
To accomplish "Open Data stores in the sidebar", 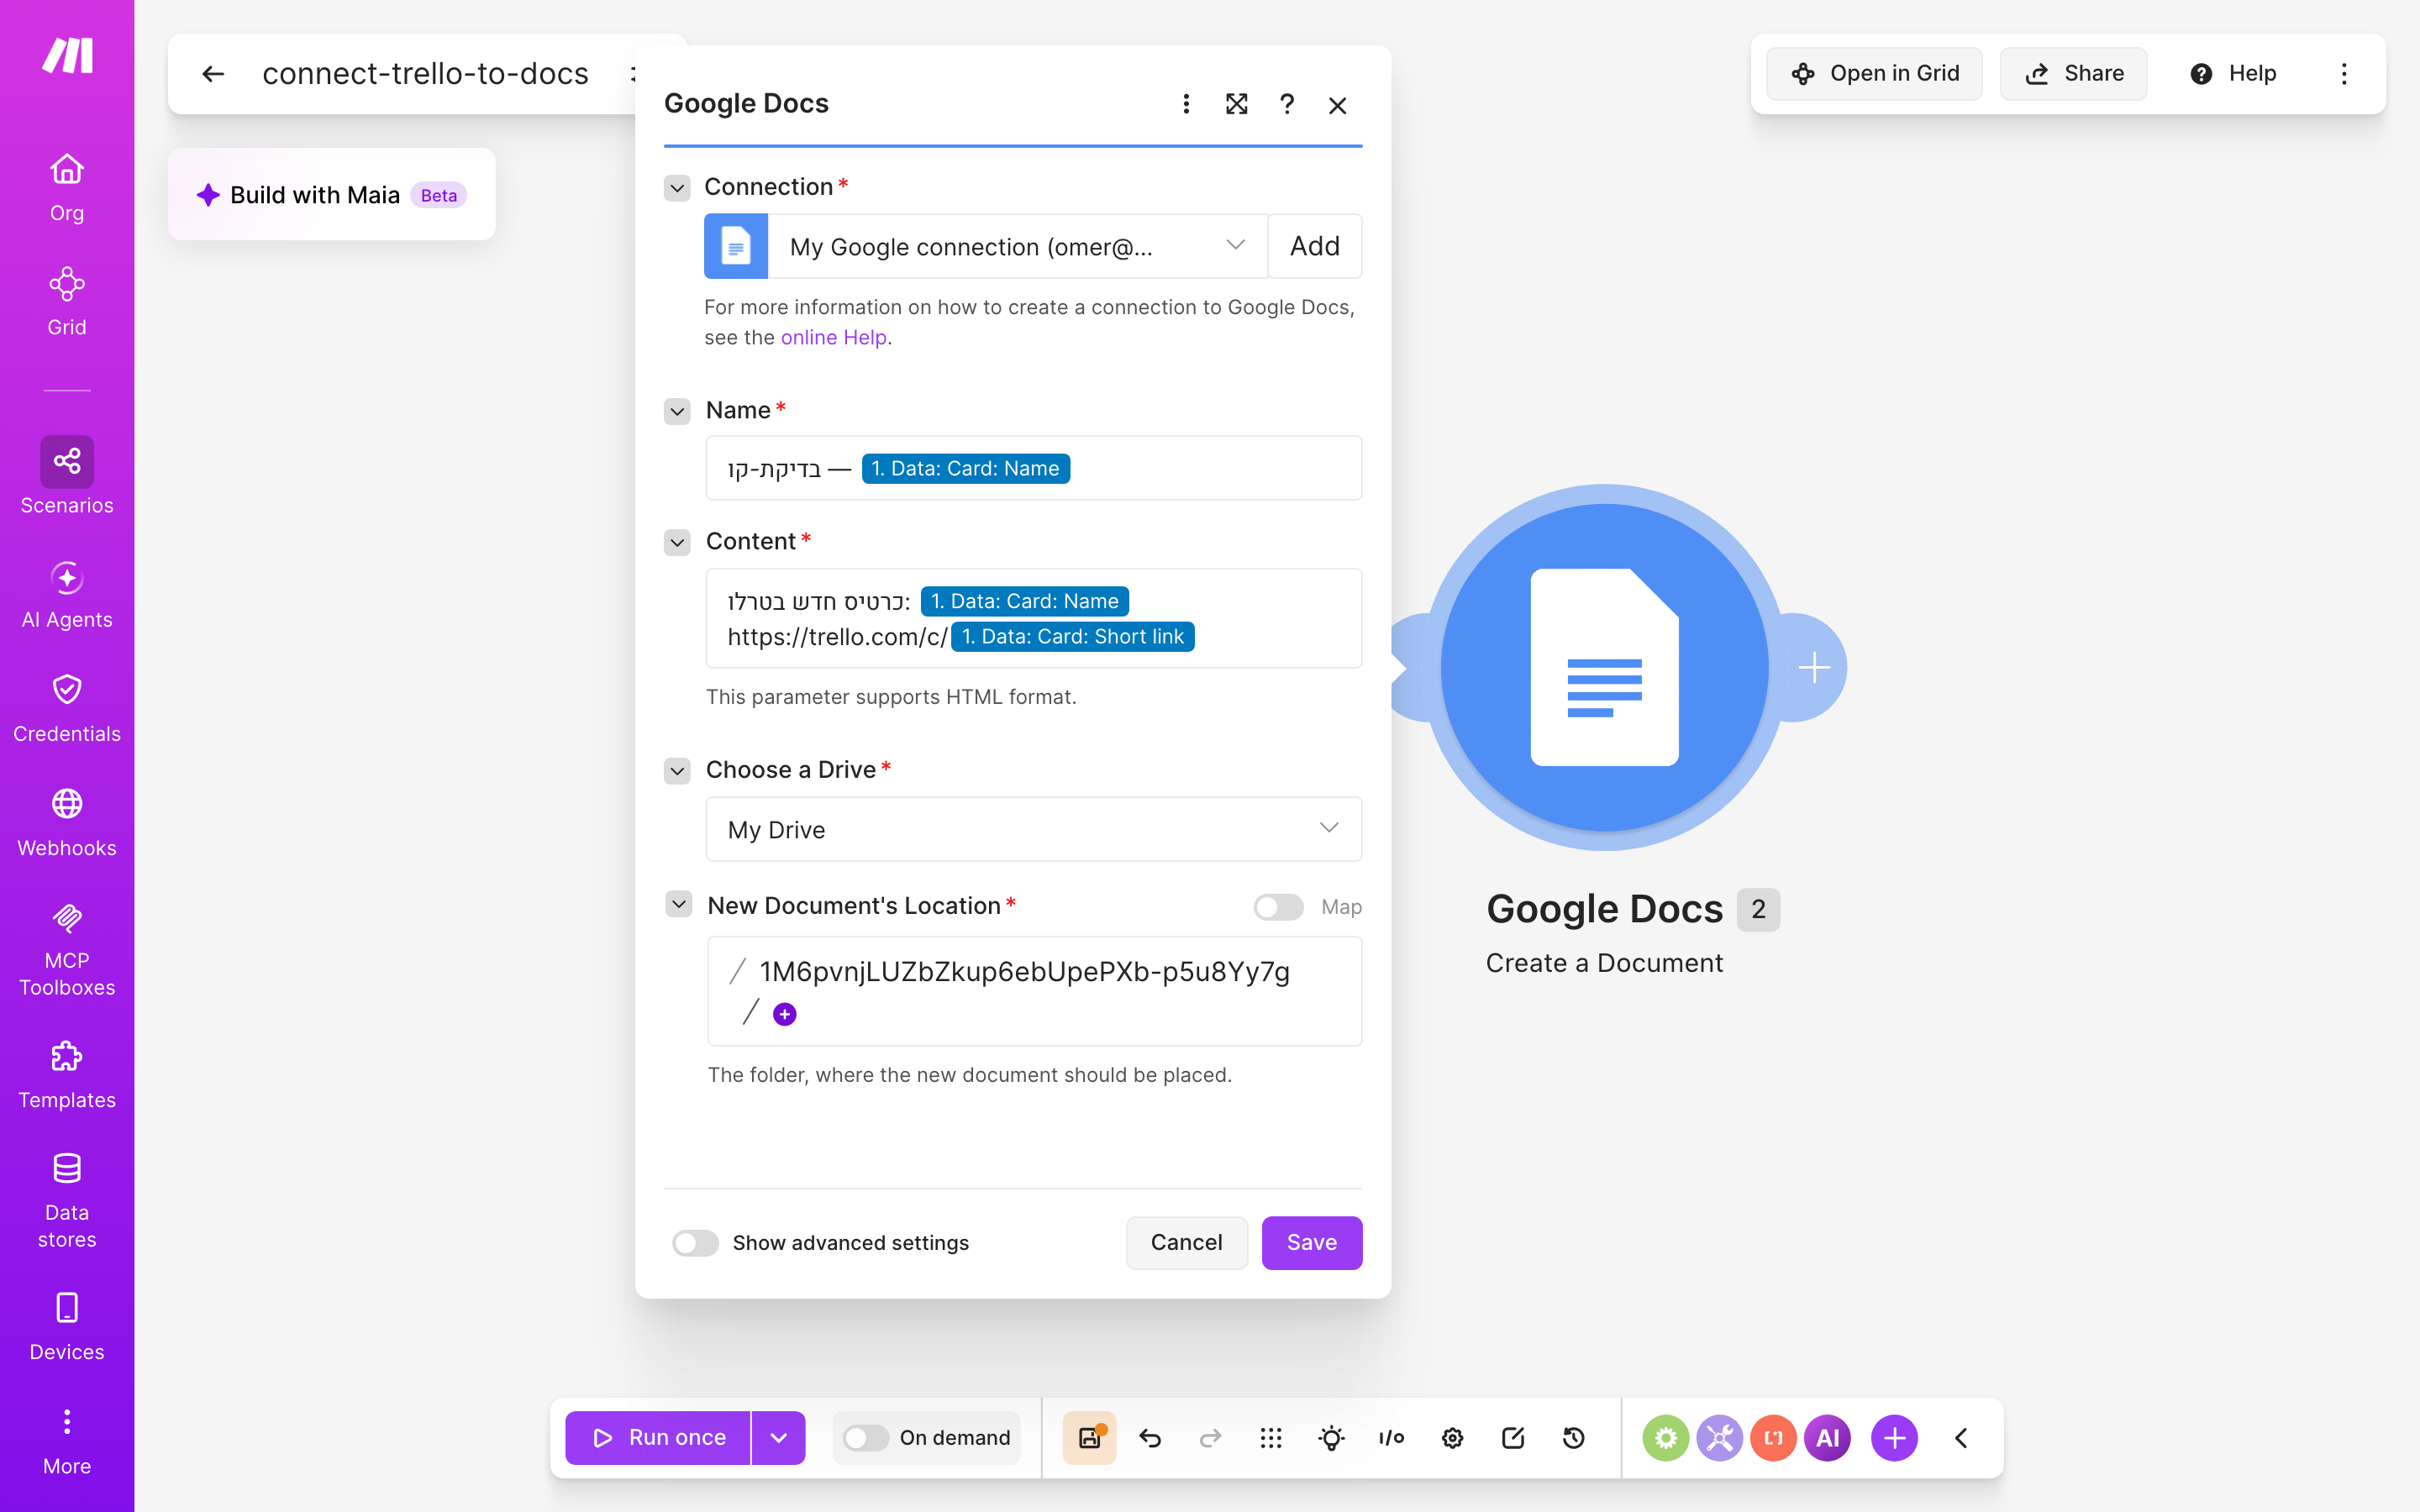I will [67, 1202].
